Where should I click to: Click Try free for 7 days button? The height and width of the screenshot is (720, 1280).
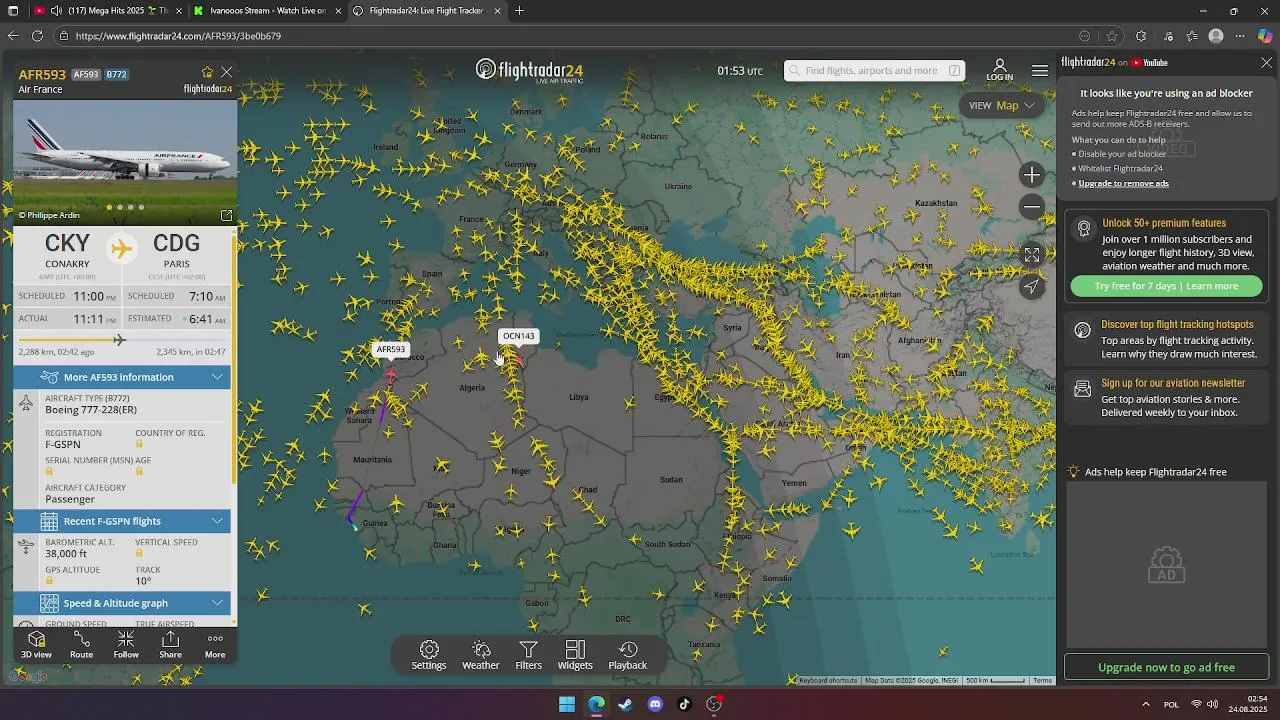click(x=1166, y=286)
